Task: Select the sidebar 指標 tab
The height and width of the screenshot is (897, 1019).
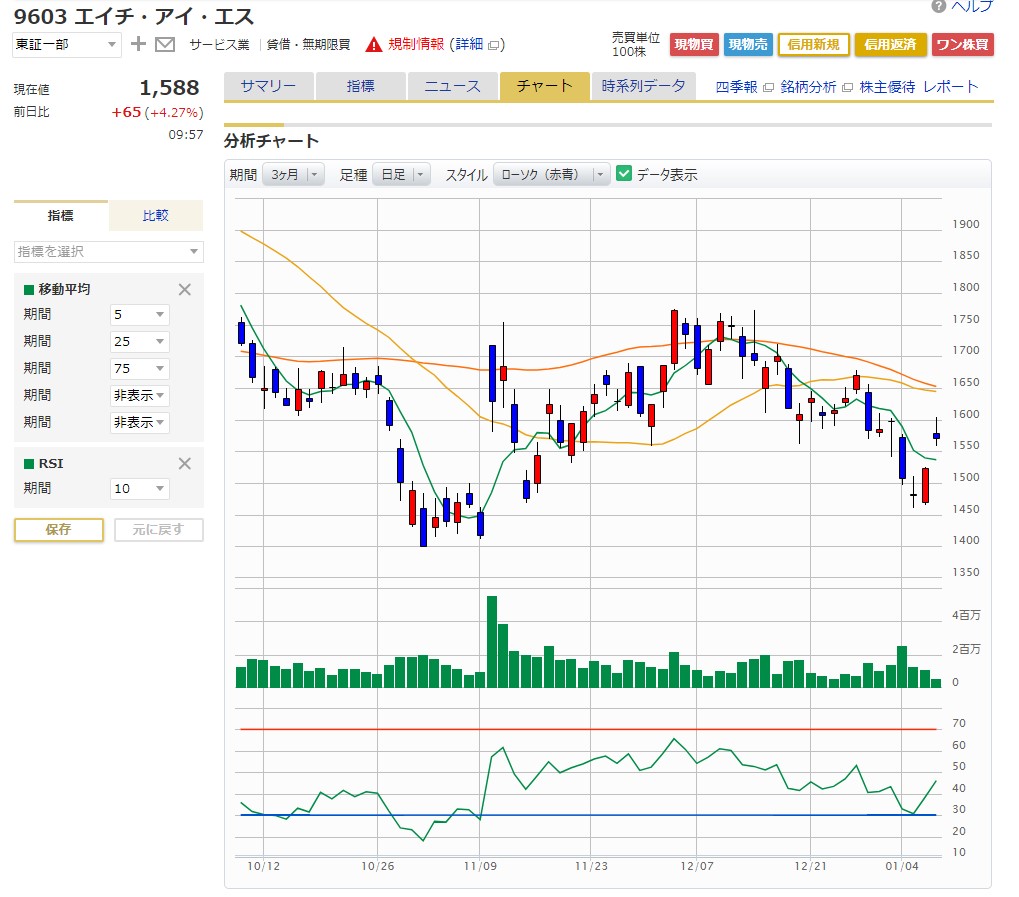Action: point(60,216)
